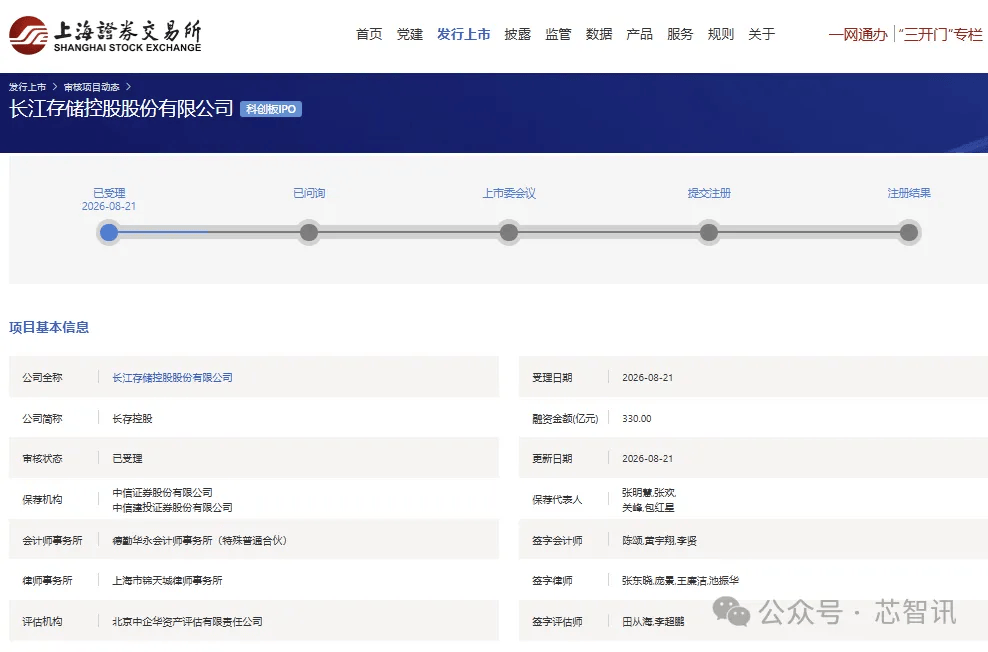Click the 注册结果 progress step dot
This screenshot has height=652, width=988.
[x=909, y=232]
